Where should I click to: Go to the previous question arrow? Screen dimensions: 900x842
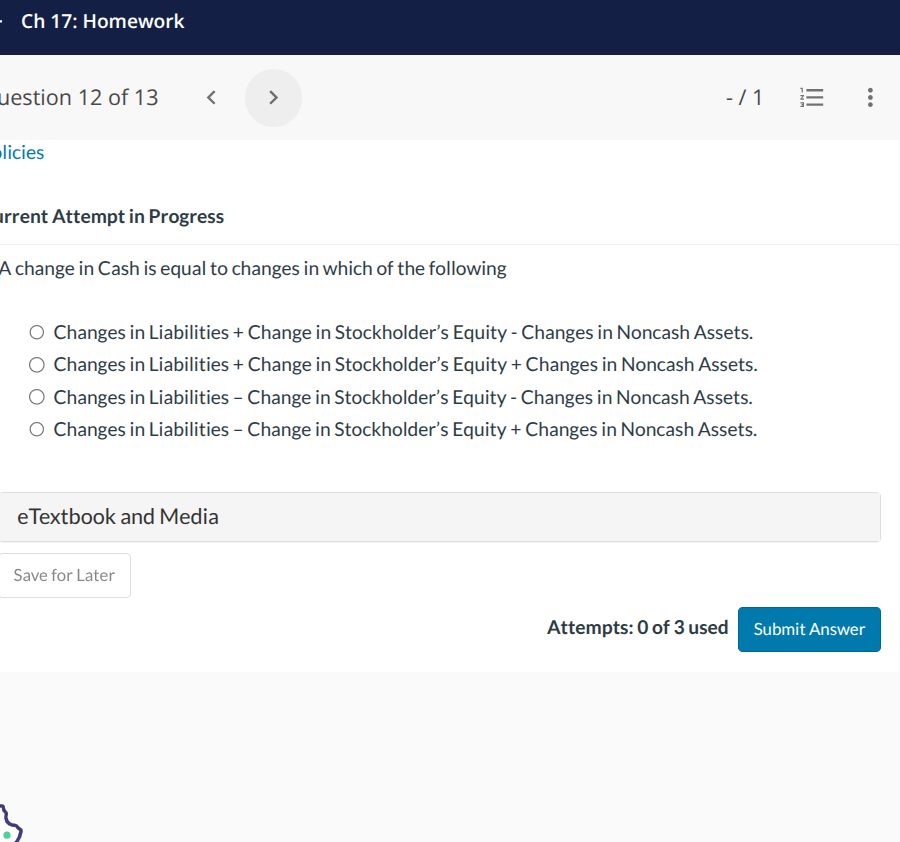211,98
